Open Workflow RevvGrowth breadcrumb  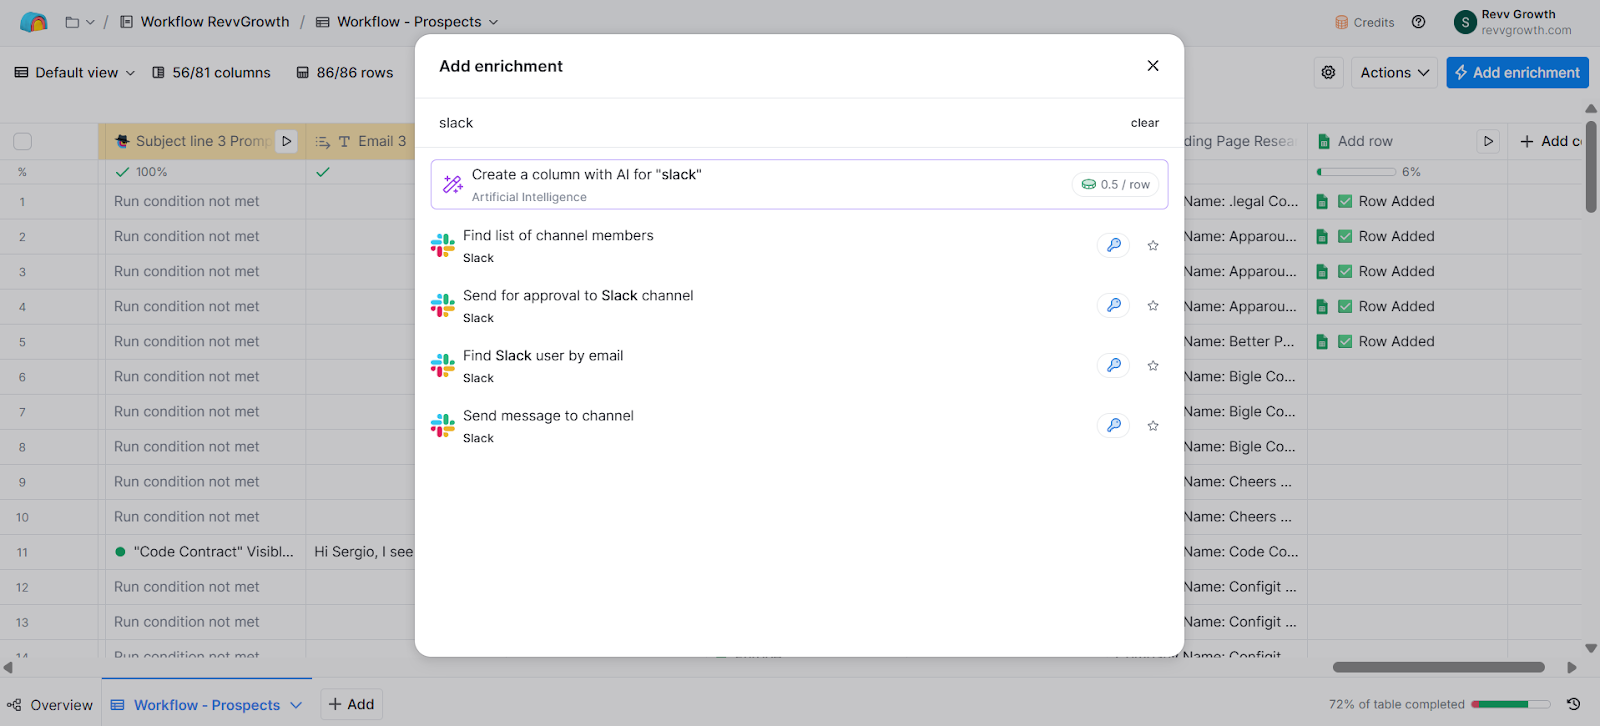[204, 22]
